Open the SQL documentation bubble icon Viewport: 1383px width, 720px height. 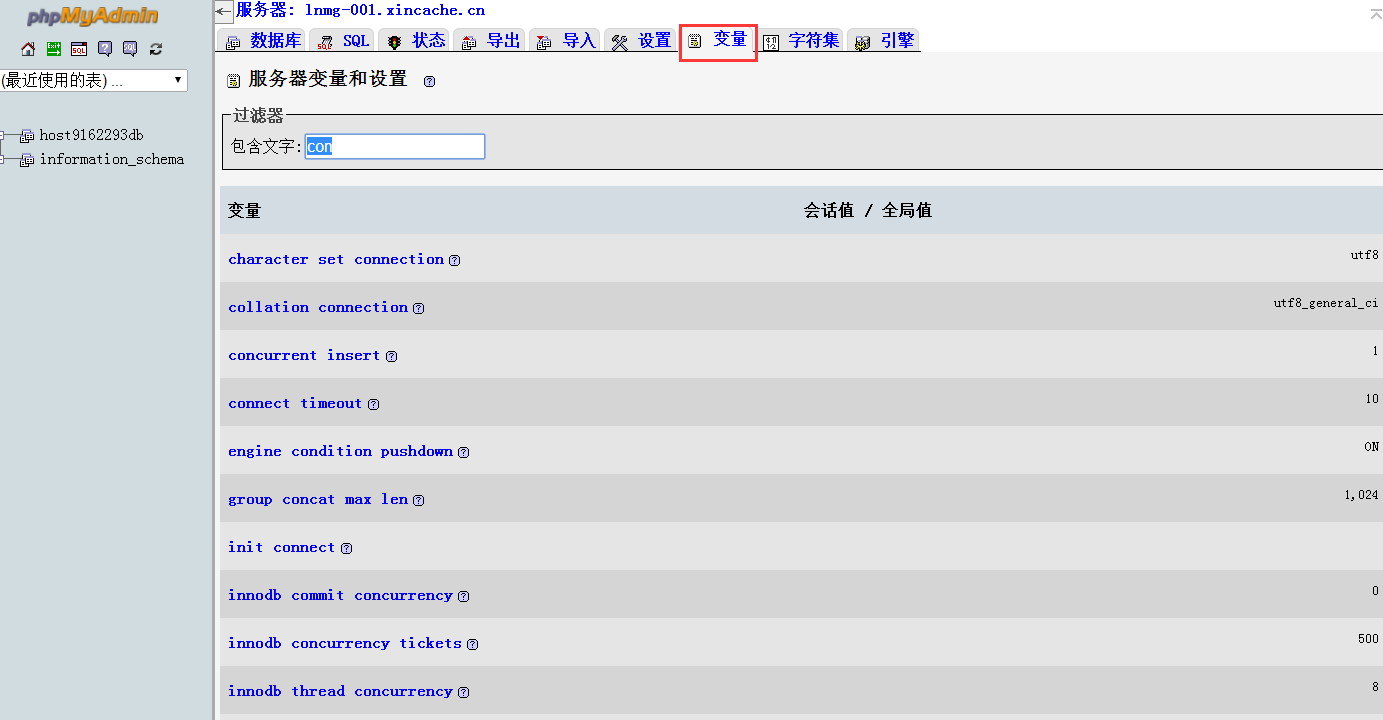pos(130,49)
